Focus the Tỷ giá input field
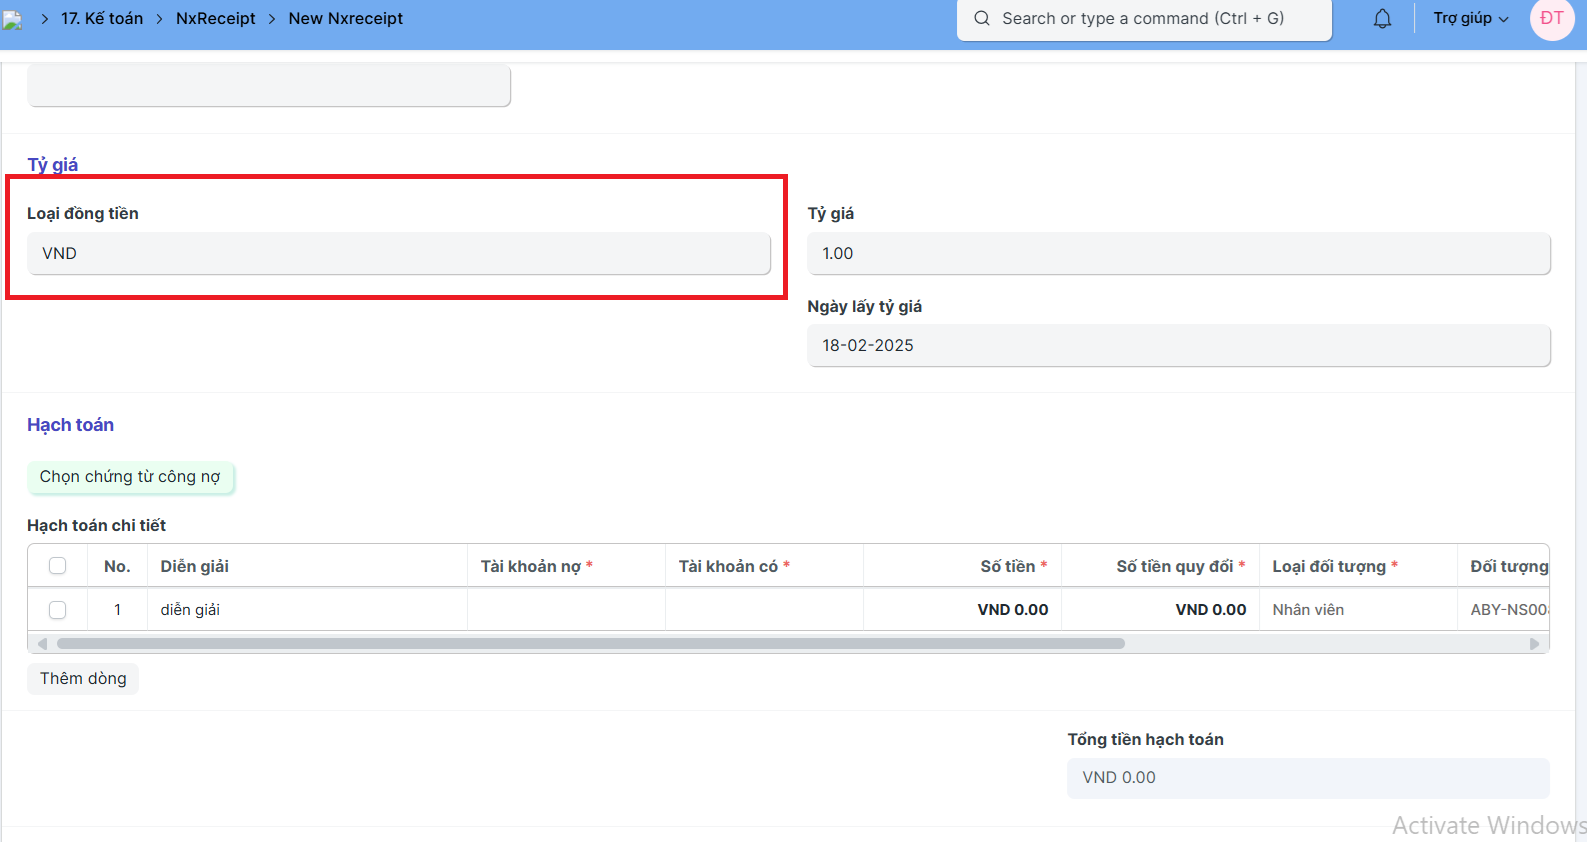The width and height of the screenshot is (1587, 842). pyautogui.click(x=1178, y=254)
